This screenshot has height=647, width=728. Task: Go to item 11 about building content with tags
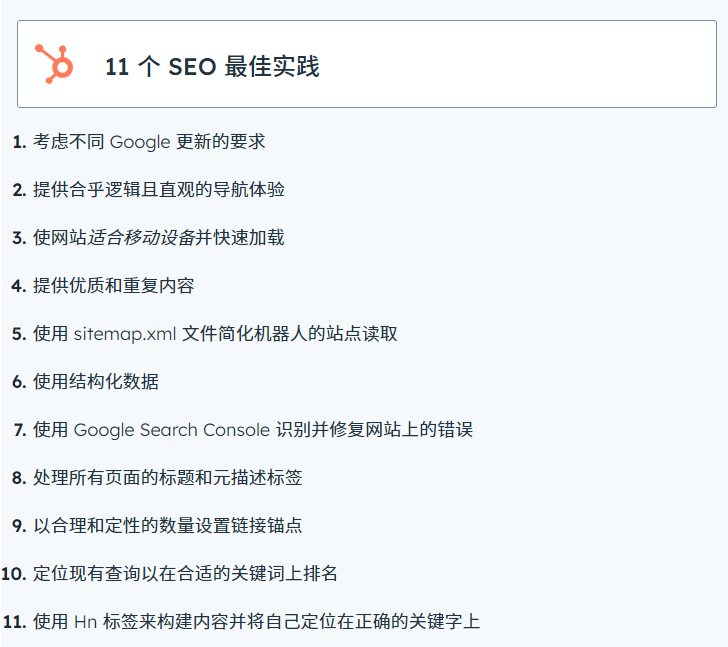(256, 622)
